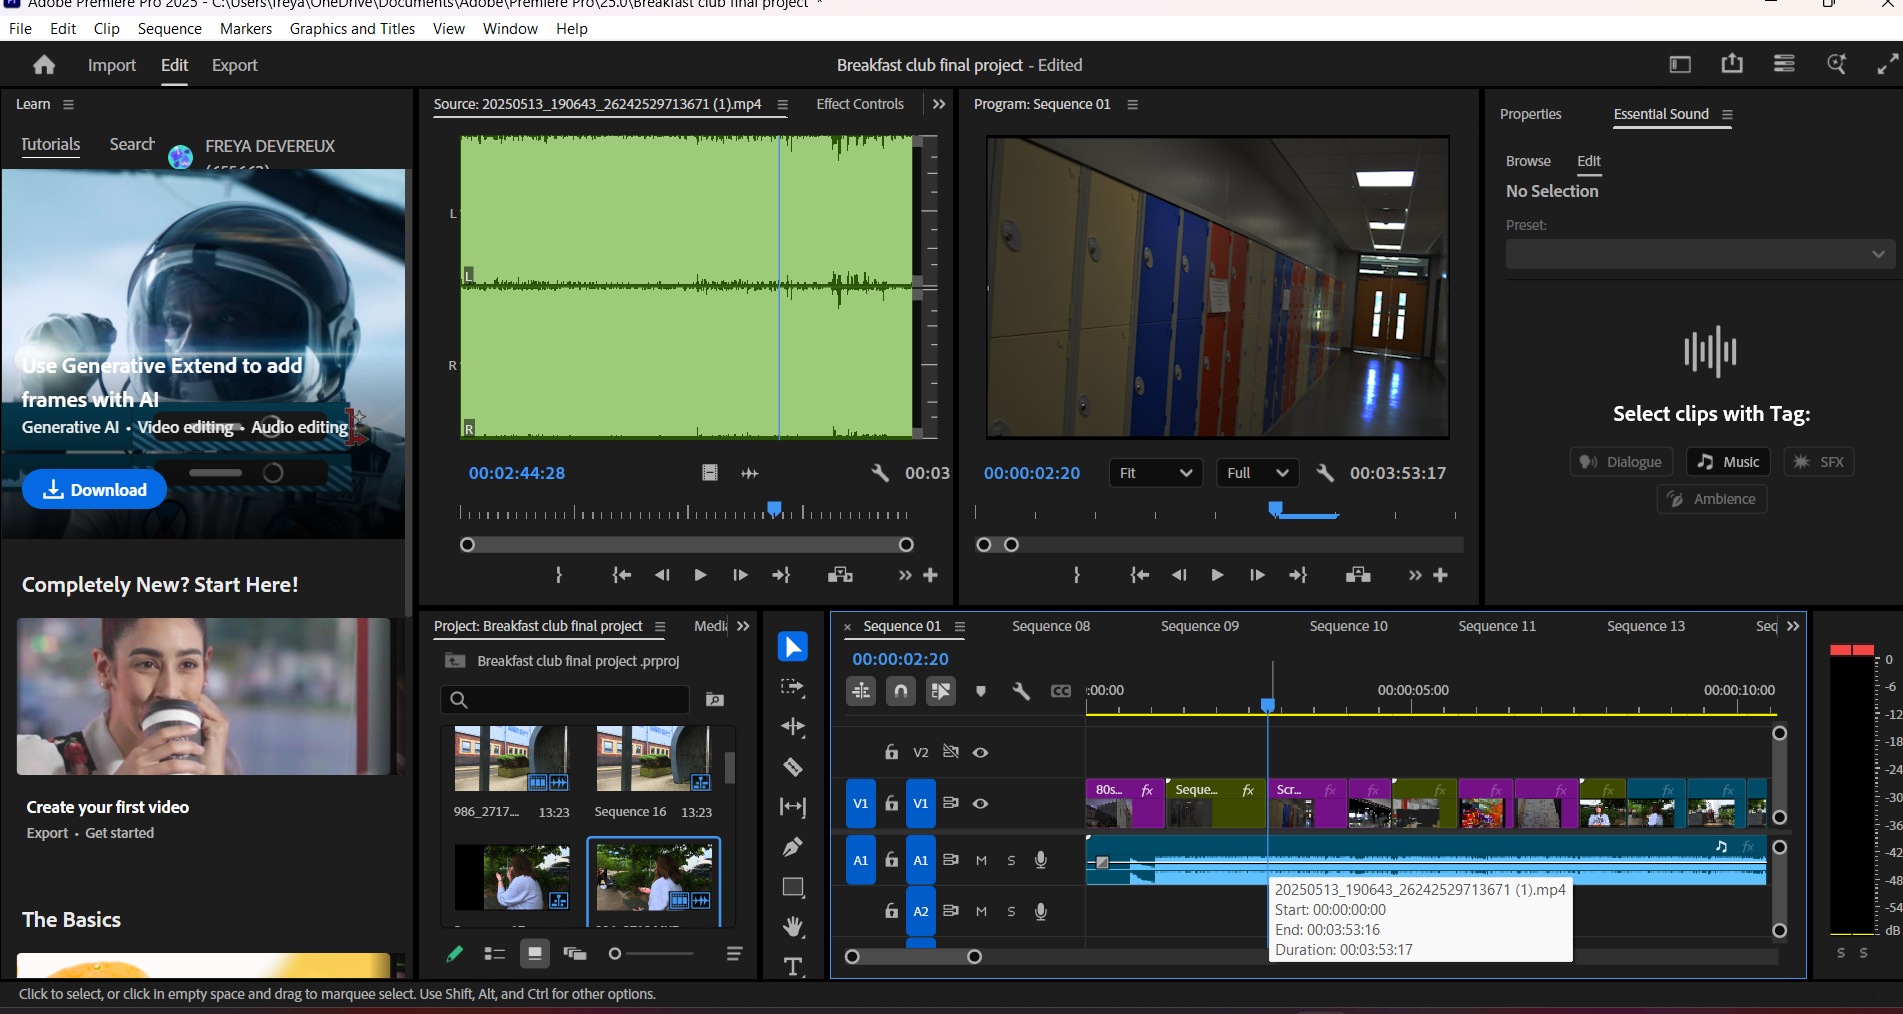Show more timeline sequence tabs

(x=1793, y=626)
